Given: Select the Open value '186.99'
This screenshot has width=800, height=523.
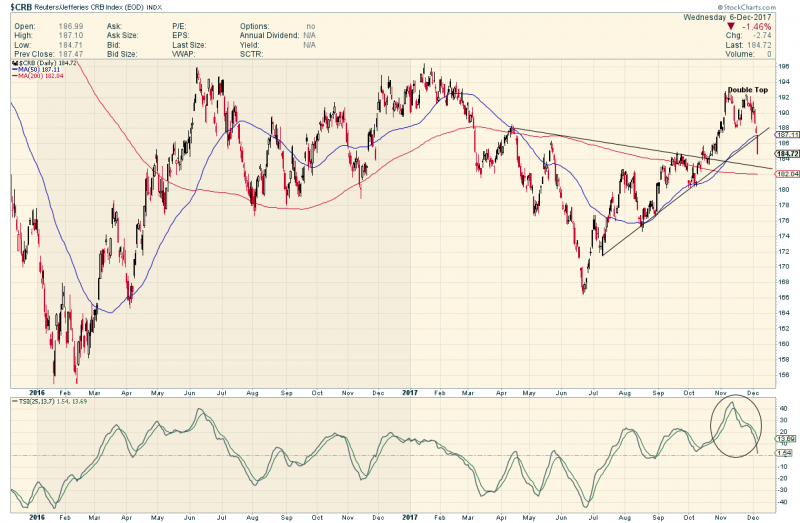Looking at the screenshot, I should tap(71, 27).
